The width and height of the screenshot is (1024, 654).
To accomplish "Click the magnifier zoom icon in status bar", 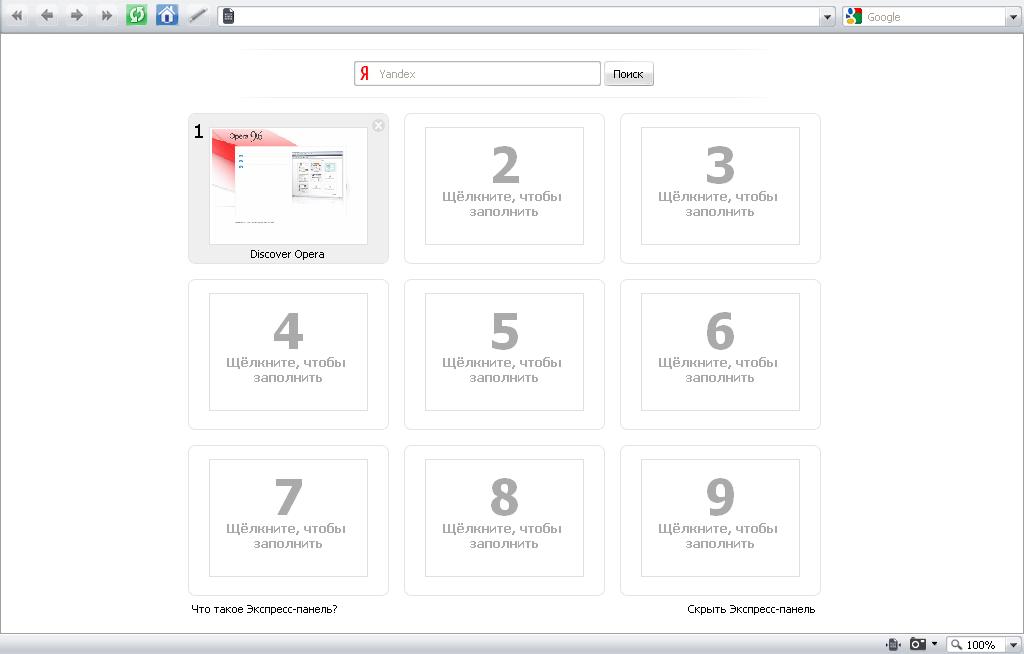I will (x=956, y=645).
